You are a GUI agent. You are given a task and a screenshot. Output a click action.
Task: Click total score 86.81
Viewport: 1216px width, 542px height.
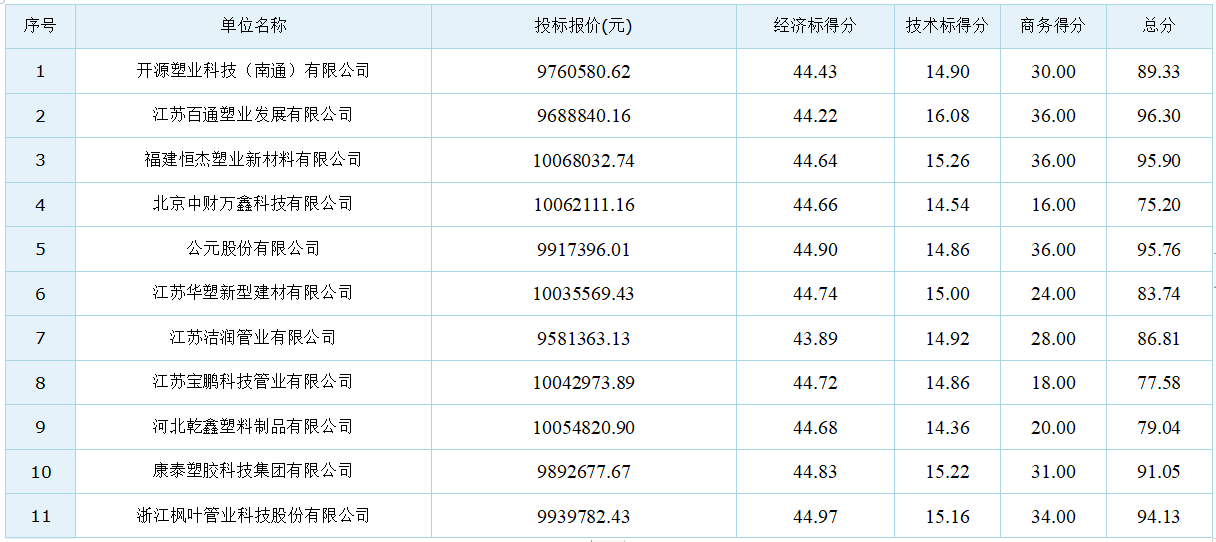click(1159, 339)
